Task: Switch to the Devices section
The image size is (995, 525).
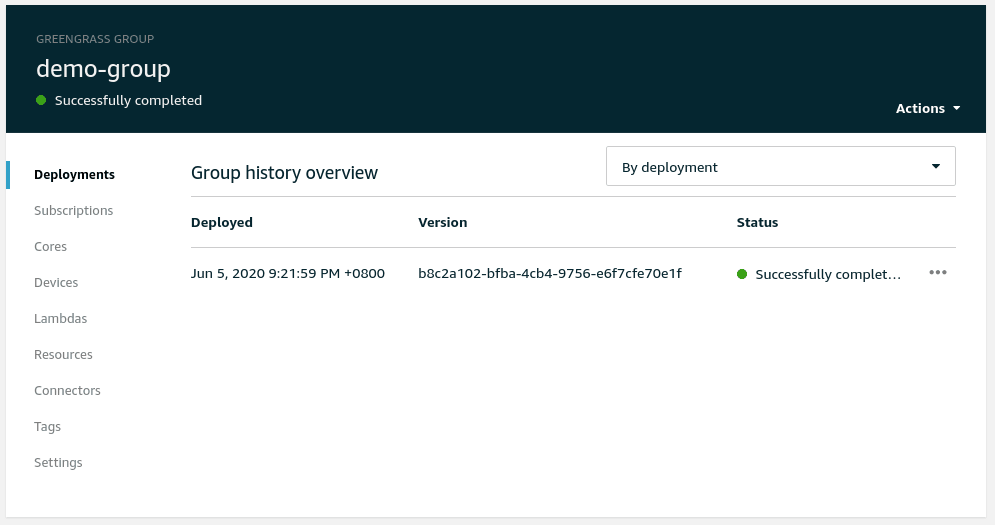Action: pos(56,282)
